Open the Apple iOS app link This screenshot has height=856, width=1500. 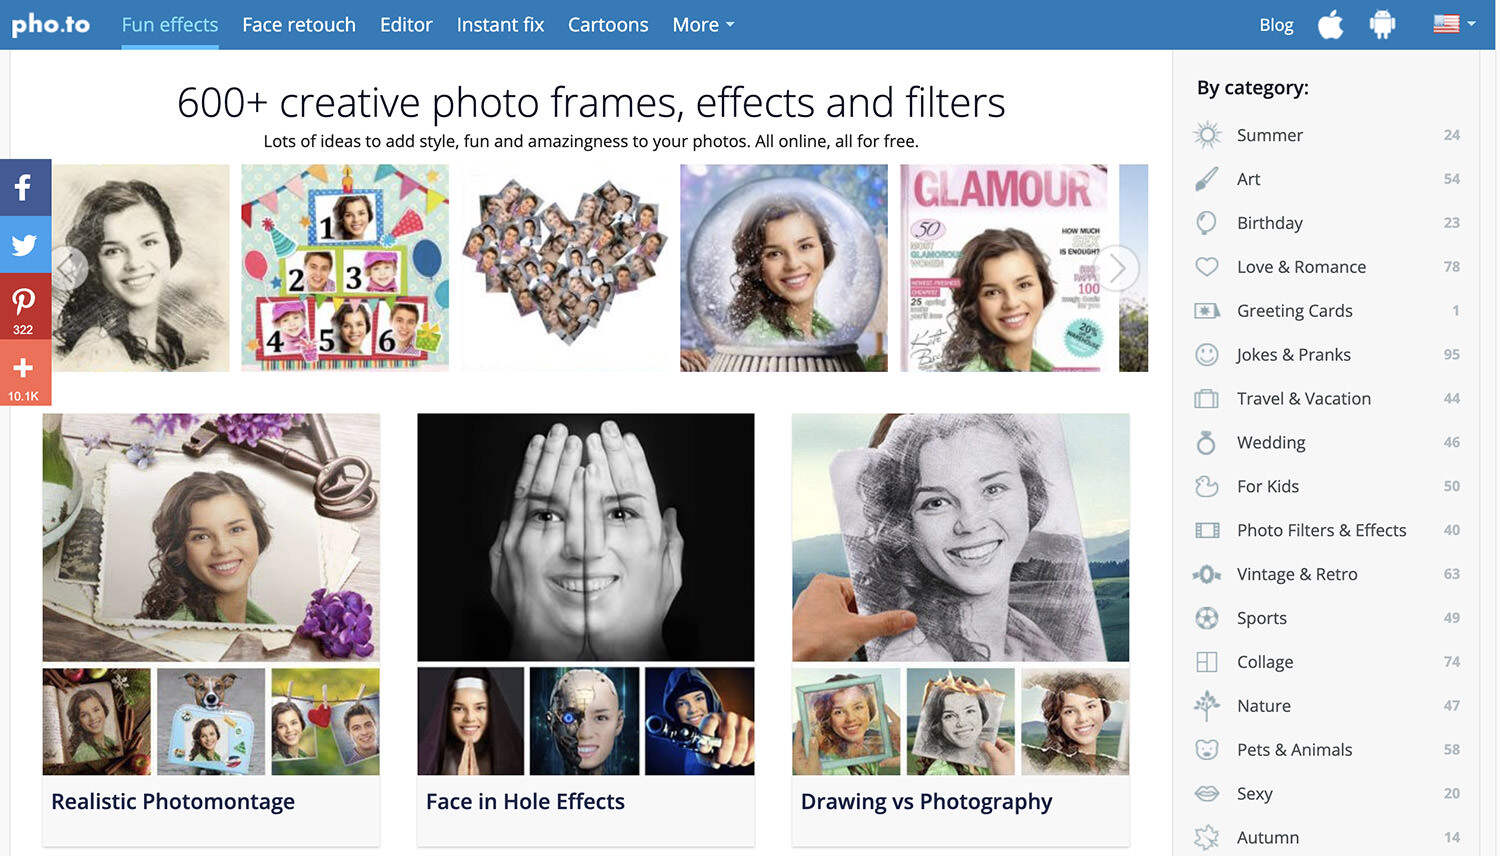[1330, 24]
